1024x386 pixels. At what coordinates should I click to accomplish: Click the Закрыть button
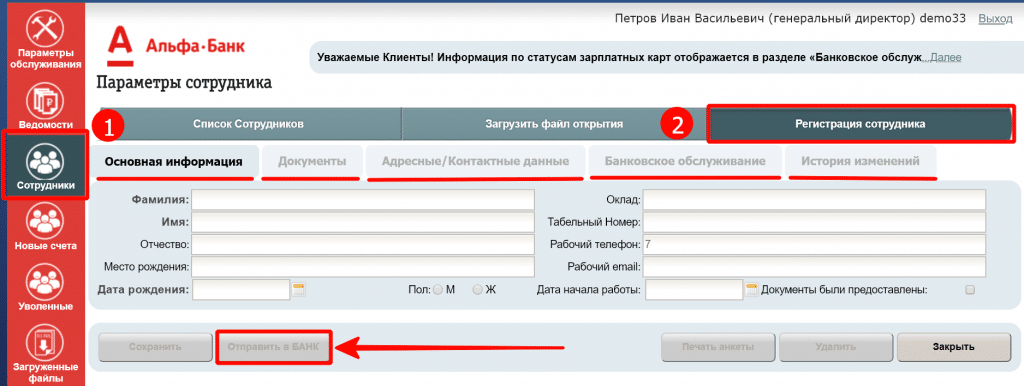(953, 347)
